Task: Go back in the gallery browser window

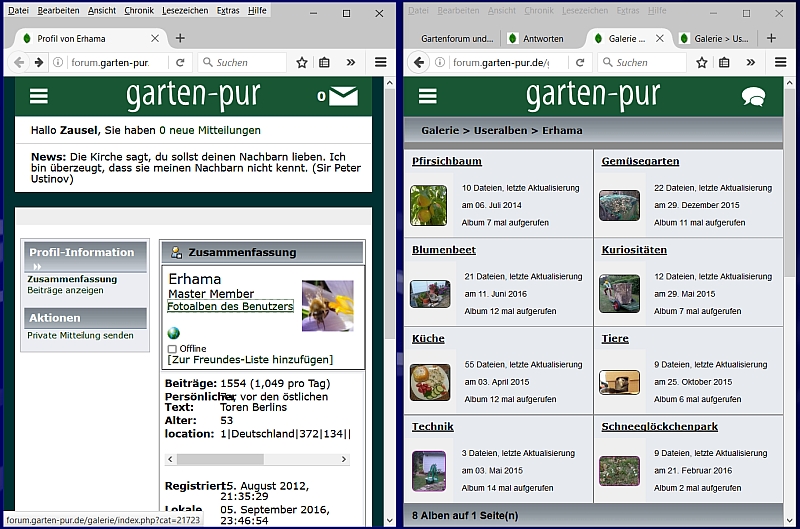Action: (420, 62)
